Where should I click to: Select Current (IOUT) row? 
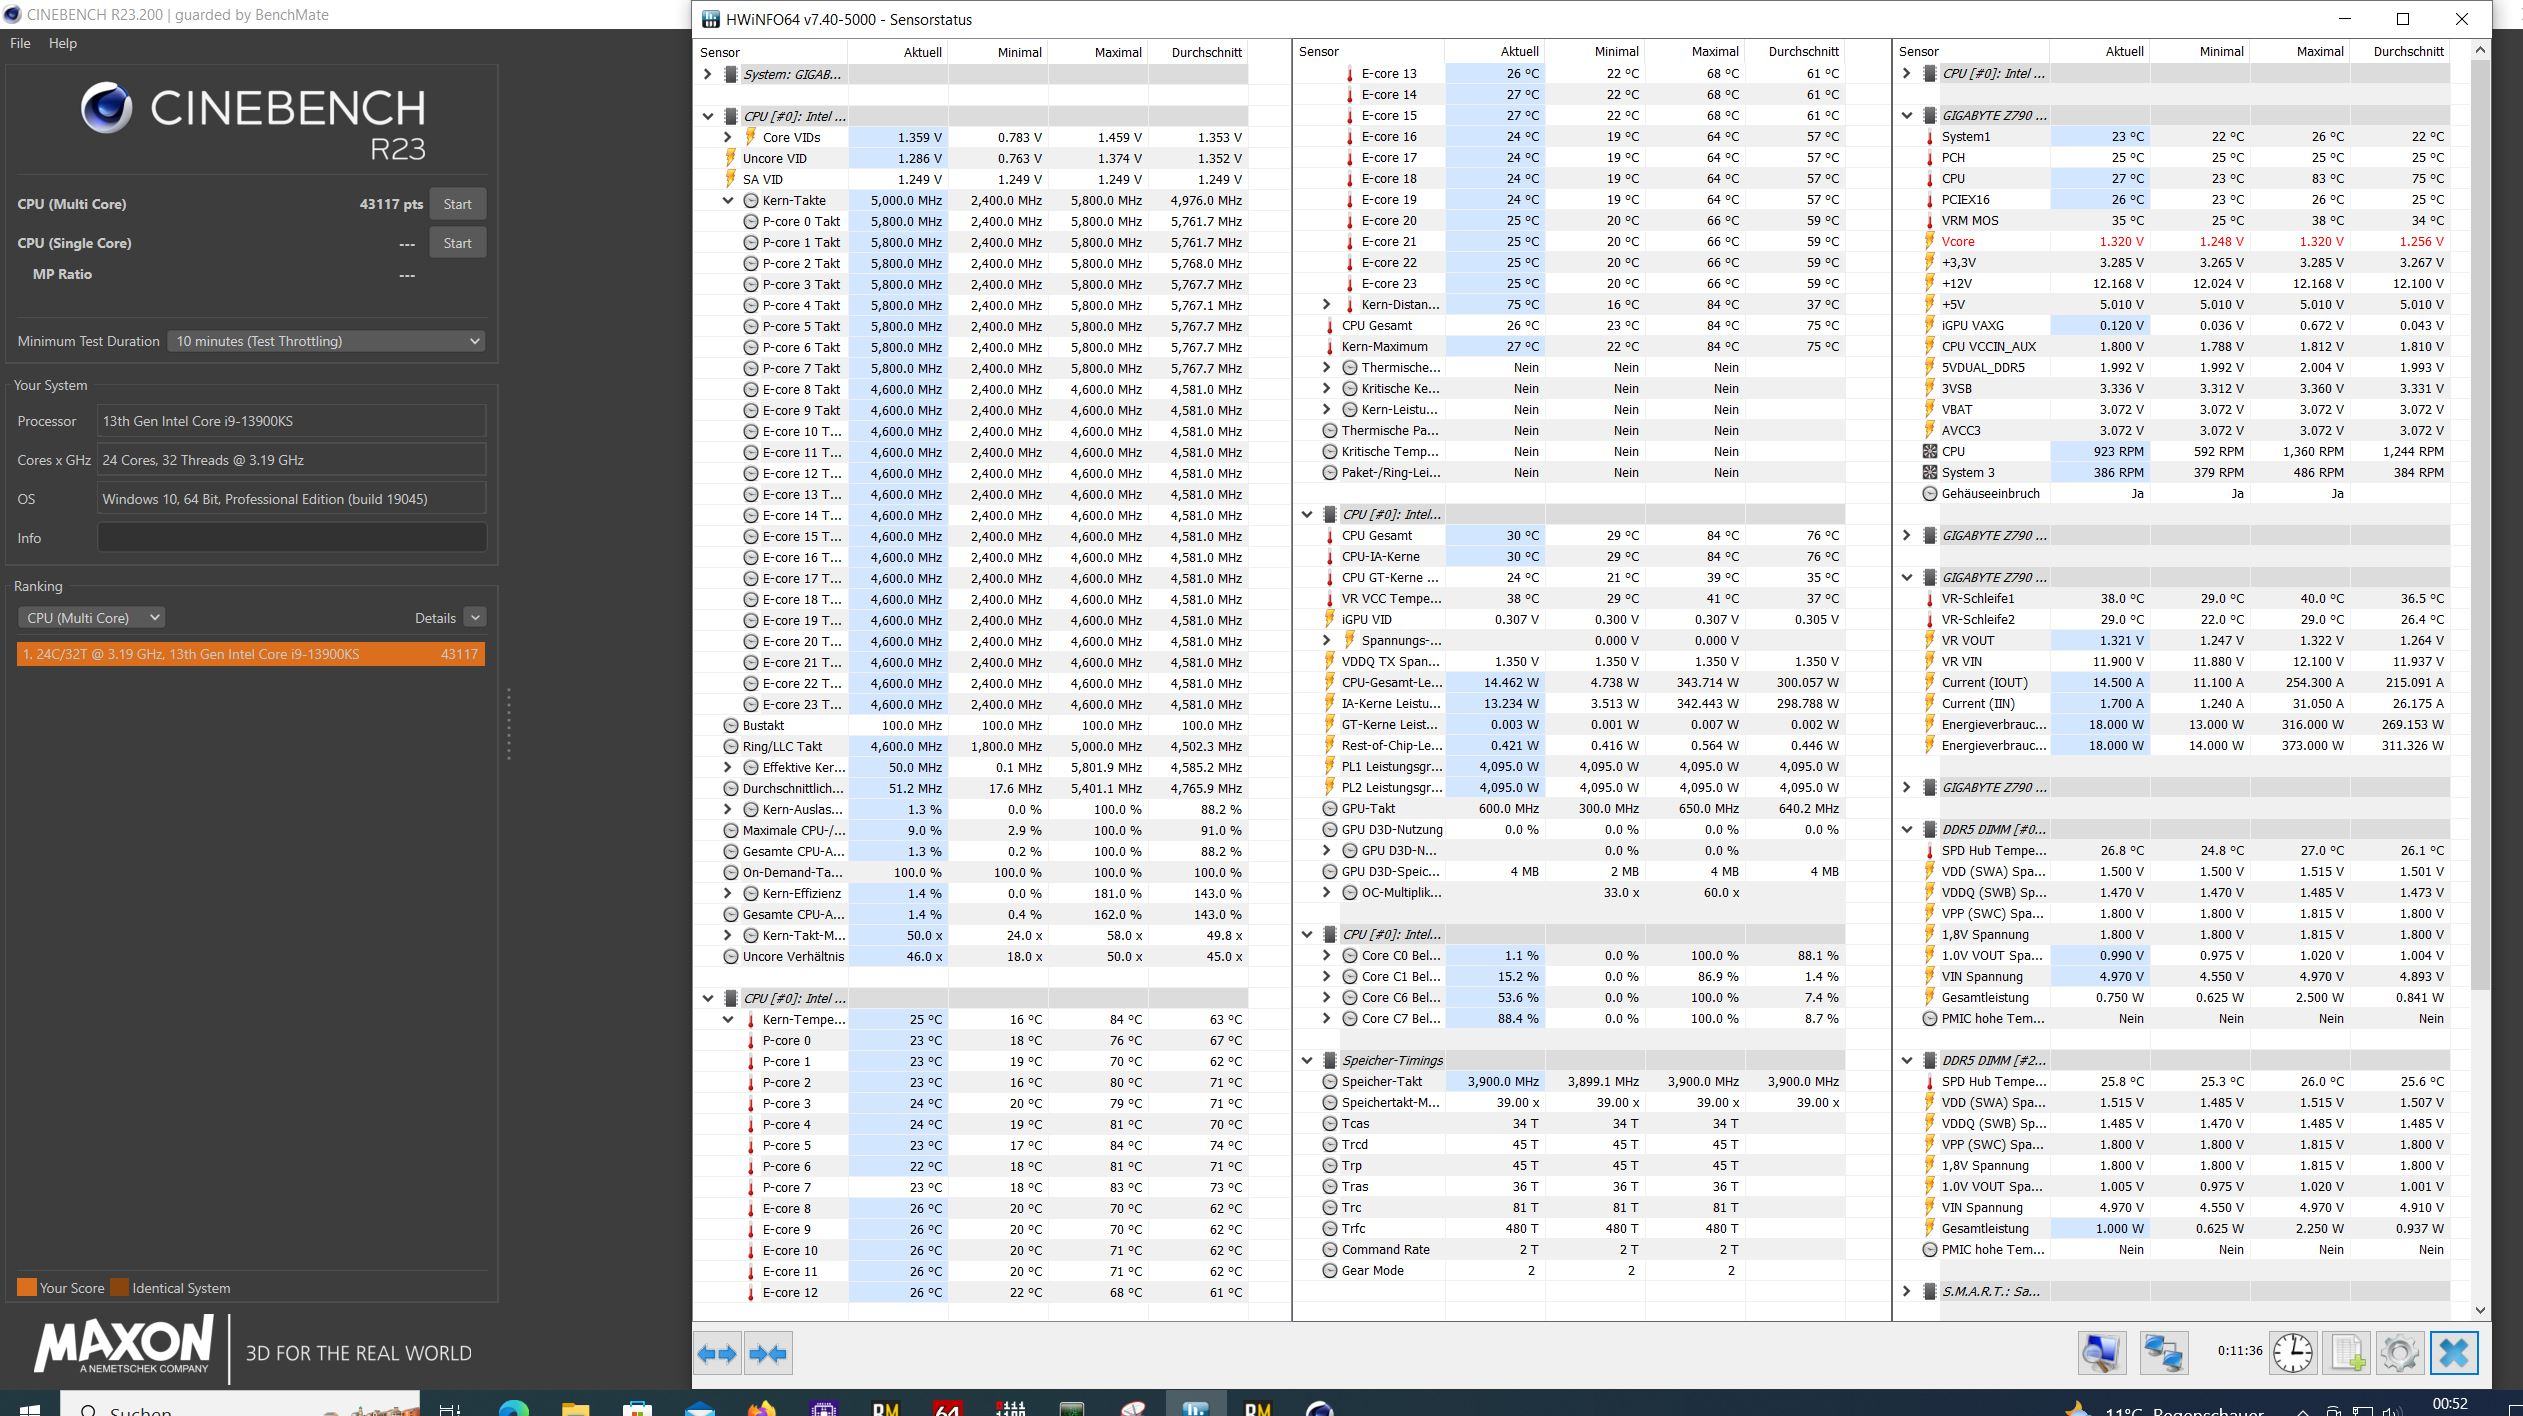[x=2173, y=682]
